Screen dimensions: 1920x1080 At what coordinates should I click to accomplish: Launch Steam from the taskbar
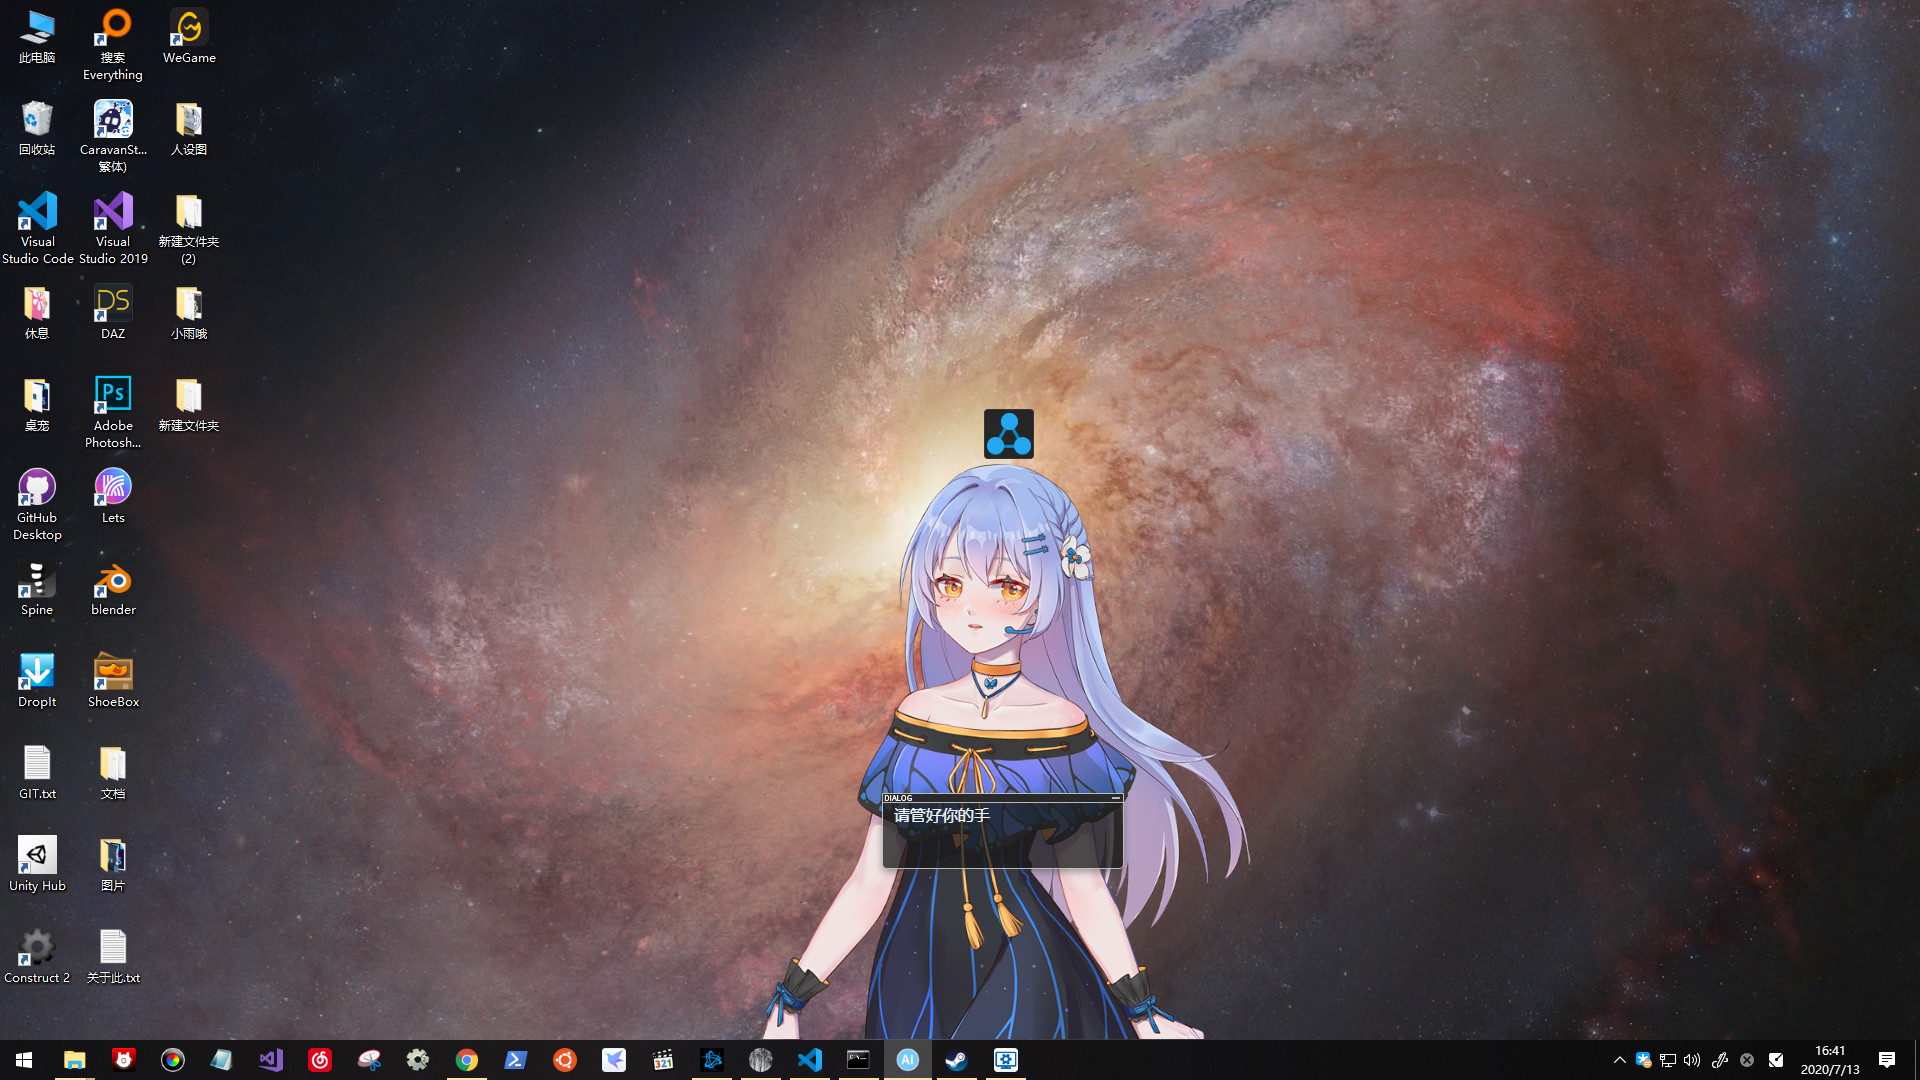click(957, 1059)
